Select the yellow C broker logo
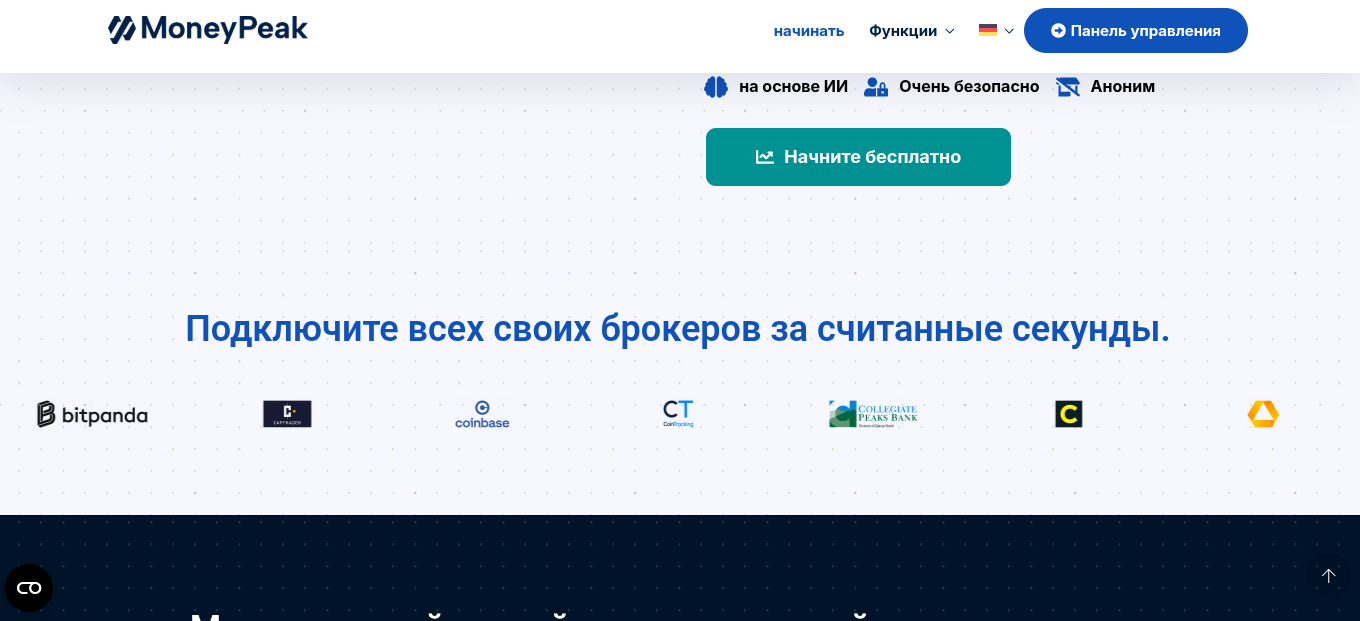 click(1069, 414)
